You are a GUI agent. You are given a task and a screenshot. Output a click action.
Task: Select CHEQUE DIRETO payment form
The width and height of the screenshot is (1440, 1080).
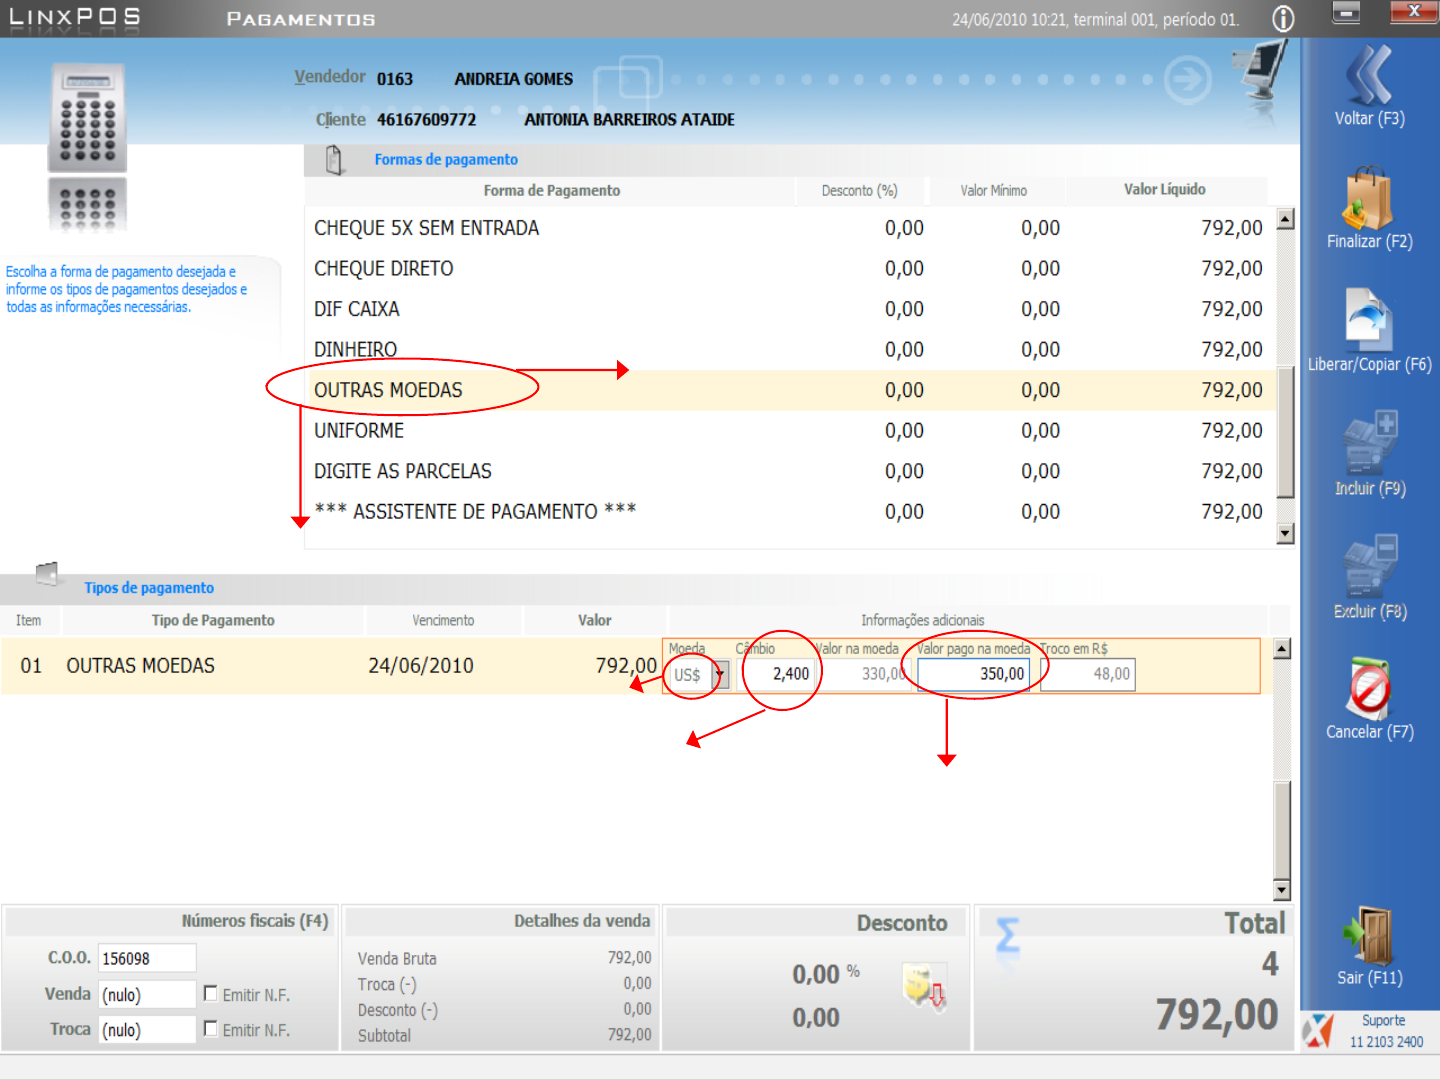(x=789, y=268)
